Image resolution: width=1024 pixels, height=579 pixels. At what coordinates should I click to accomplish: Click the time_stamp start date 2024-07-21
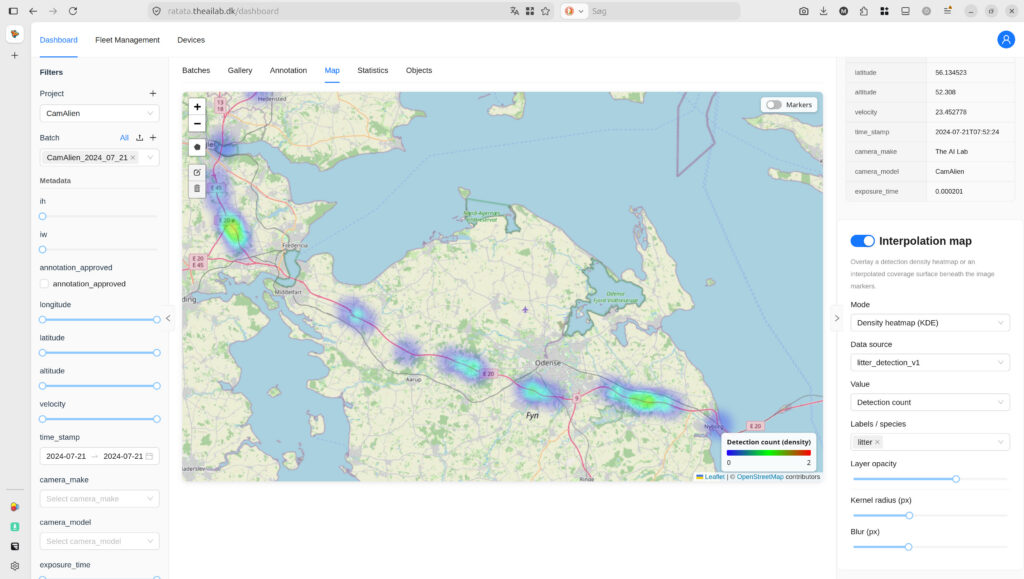[66, 456]
